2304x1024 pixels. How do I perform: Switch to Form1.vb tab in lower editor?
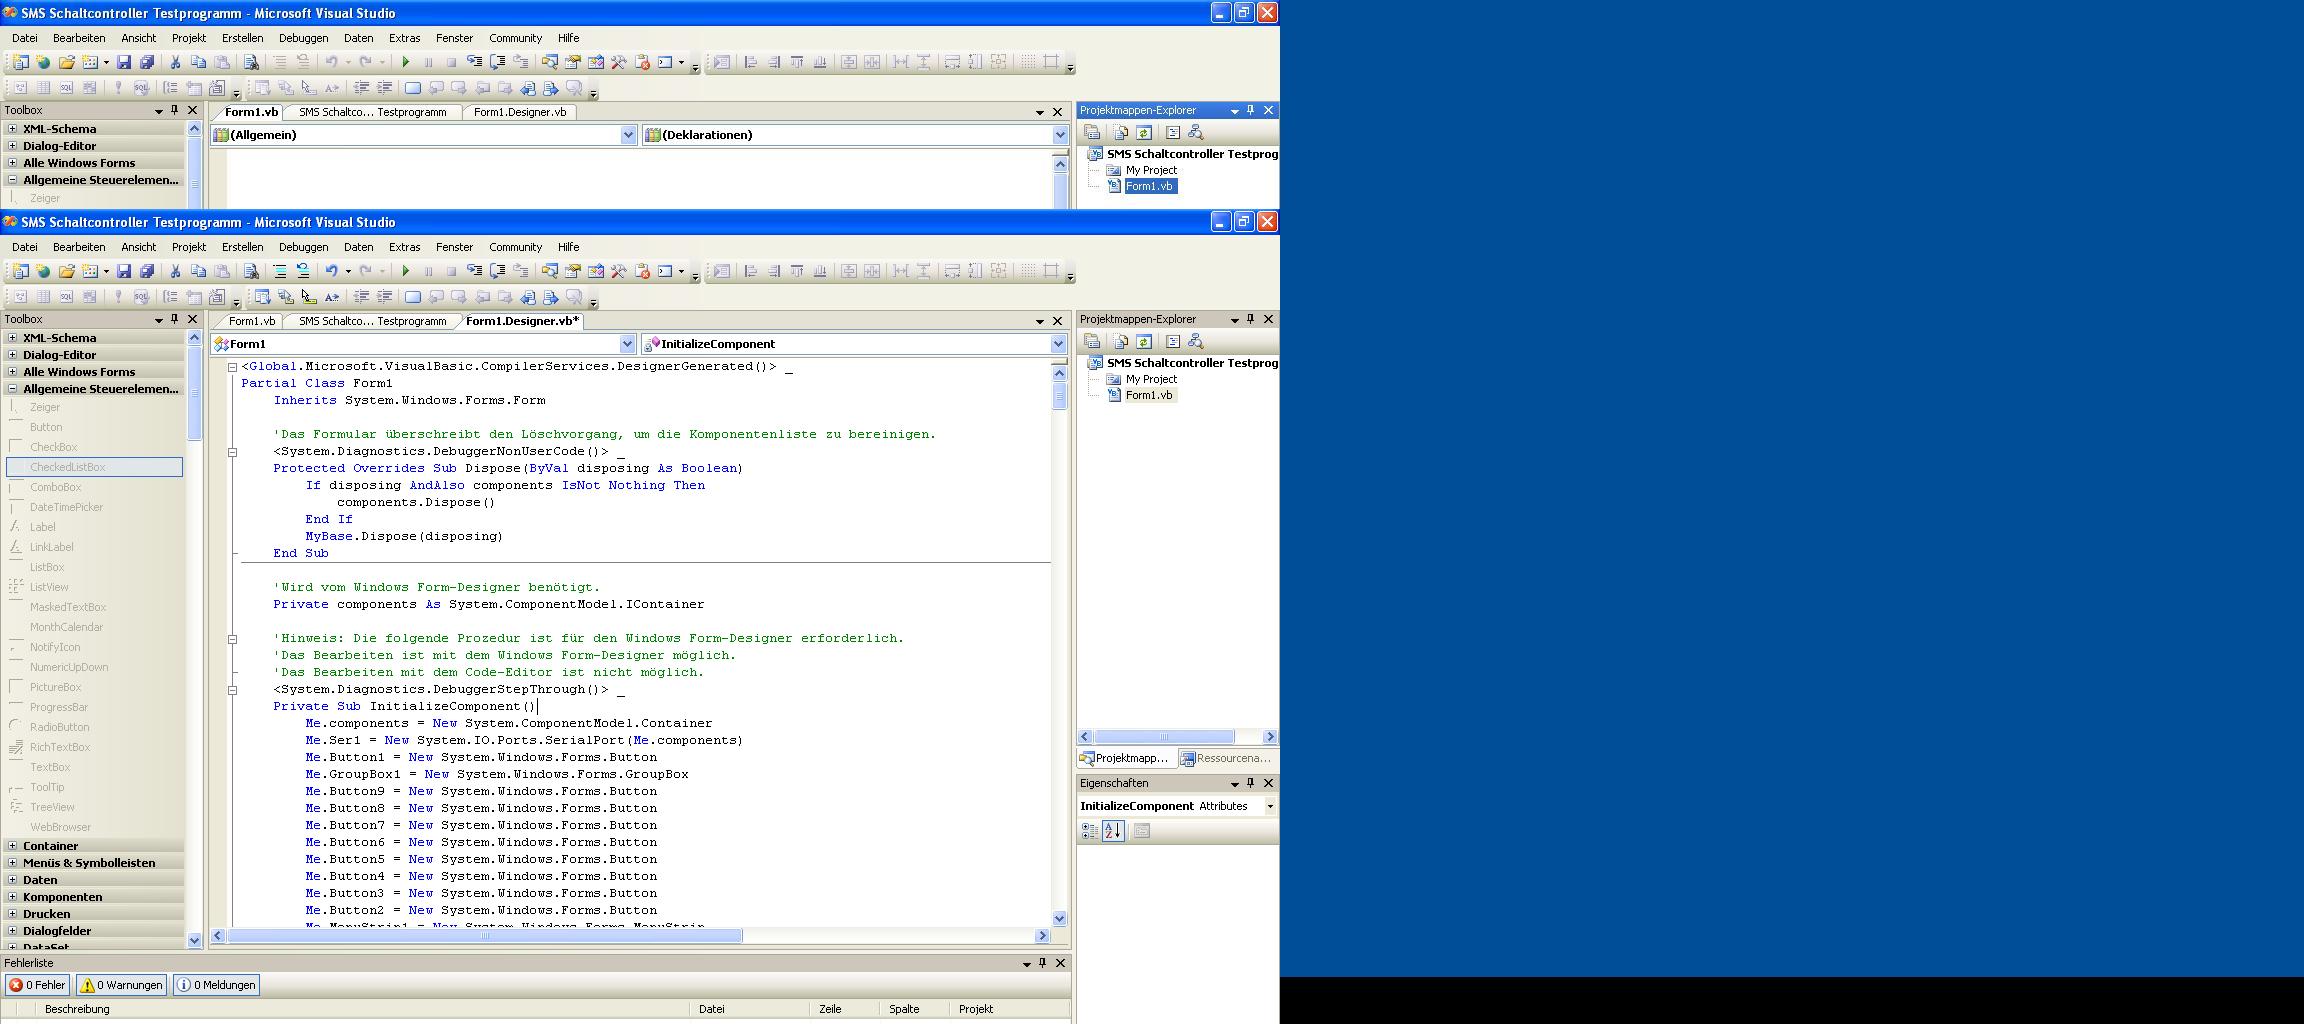click(x=252, y=321)
